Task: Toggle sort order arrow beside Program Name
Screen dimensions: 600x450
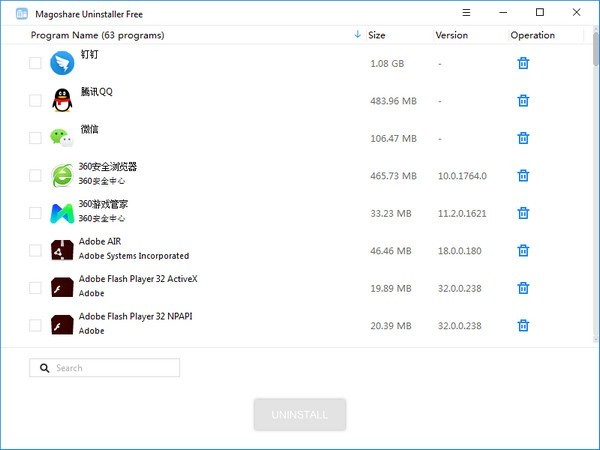Action: coord(357,34)
